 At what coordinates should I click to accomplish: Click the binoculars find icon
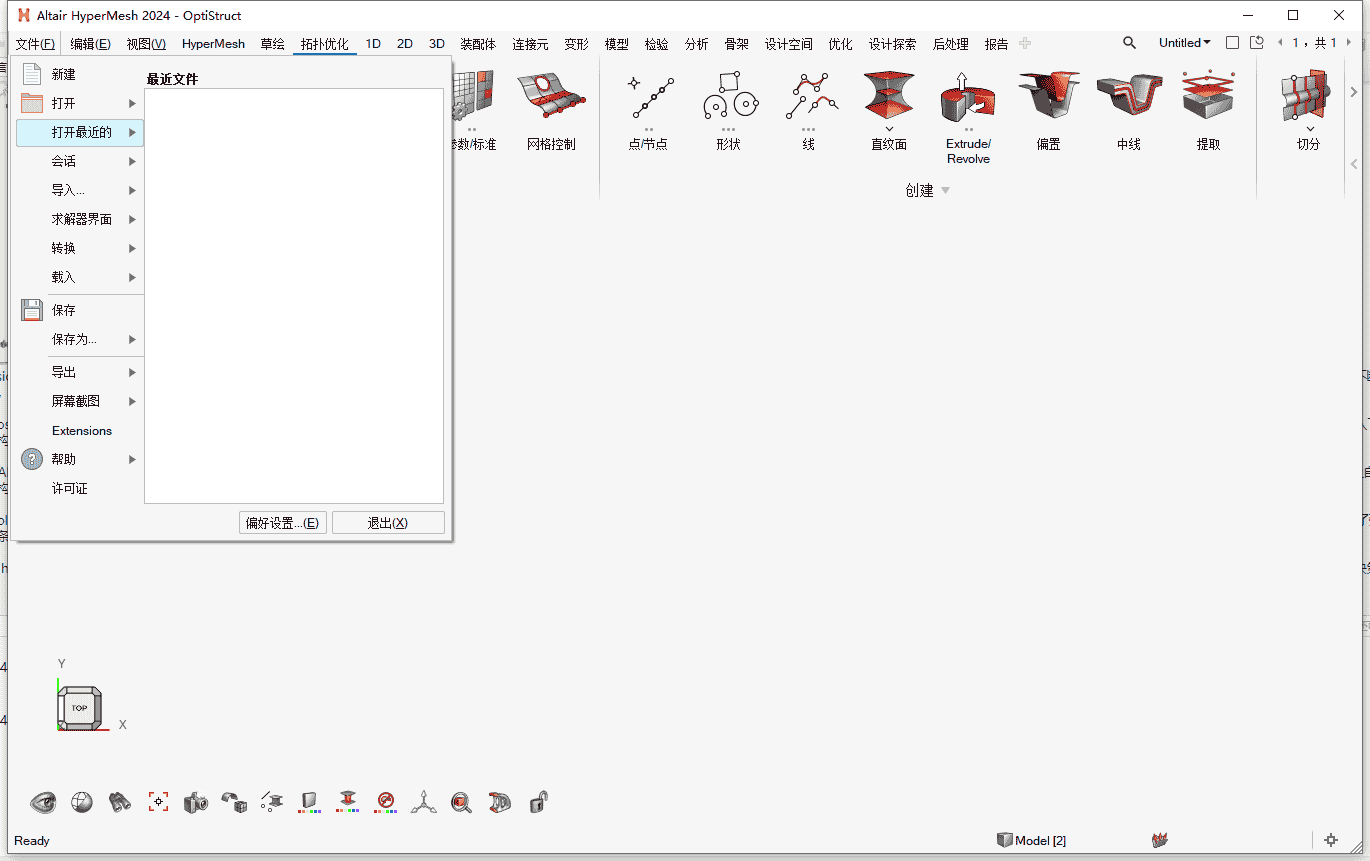pos(120,802)
